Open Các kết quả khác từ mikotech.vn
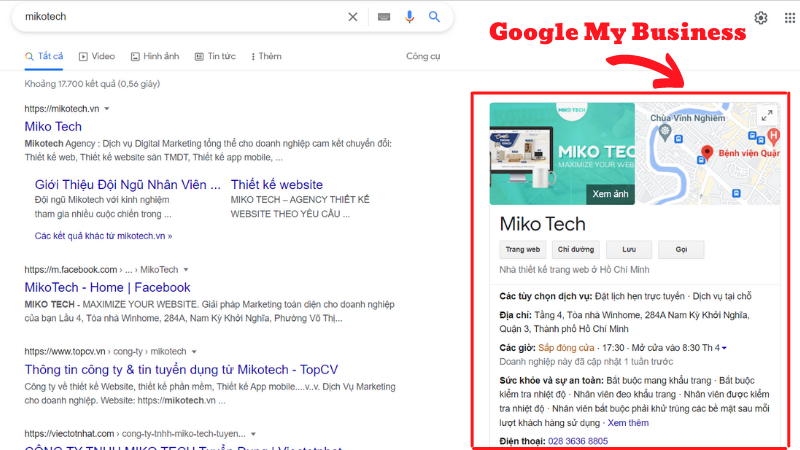This screenshot has width=800, height=450. (104, 236)
